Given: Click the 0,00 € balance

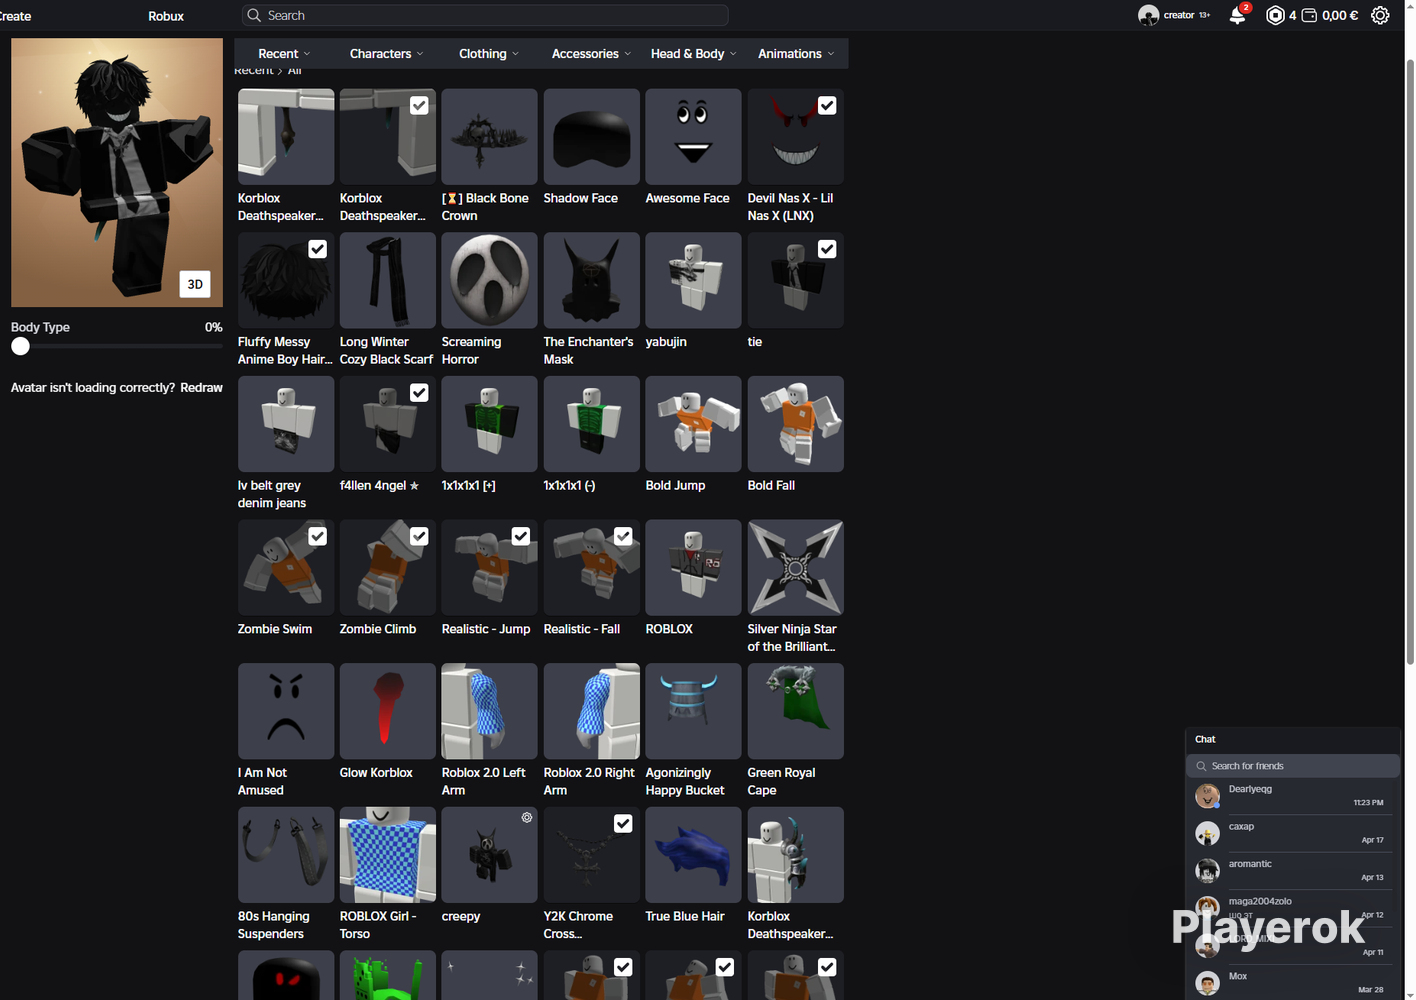Looking at the screenshot, I should pyautogui.click(x=1340, y=15).
